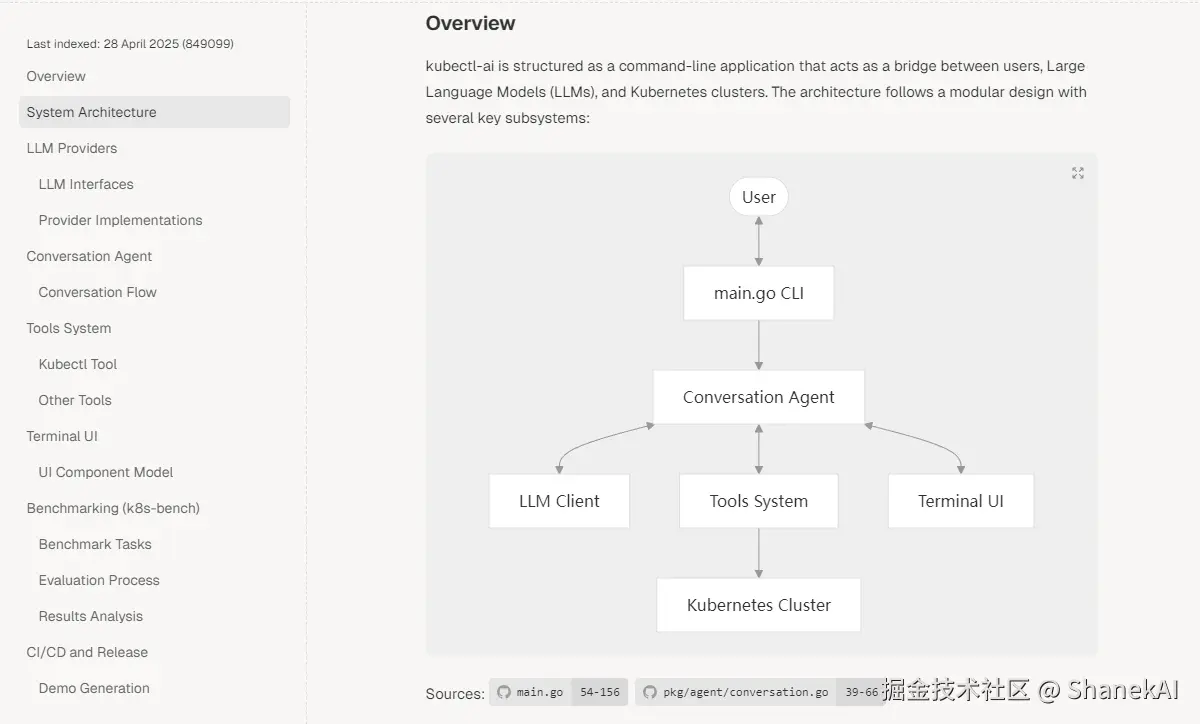Open Provider Implementations page
Screen dimensions: 1200x724
(120, 220)
